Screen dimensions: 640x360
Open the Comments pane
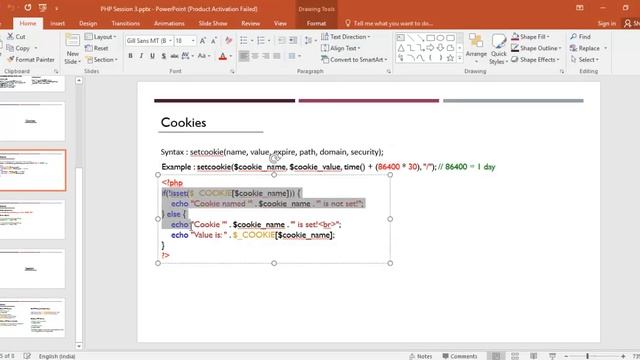pyautogui.click(x=460, y=356)
